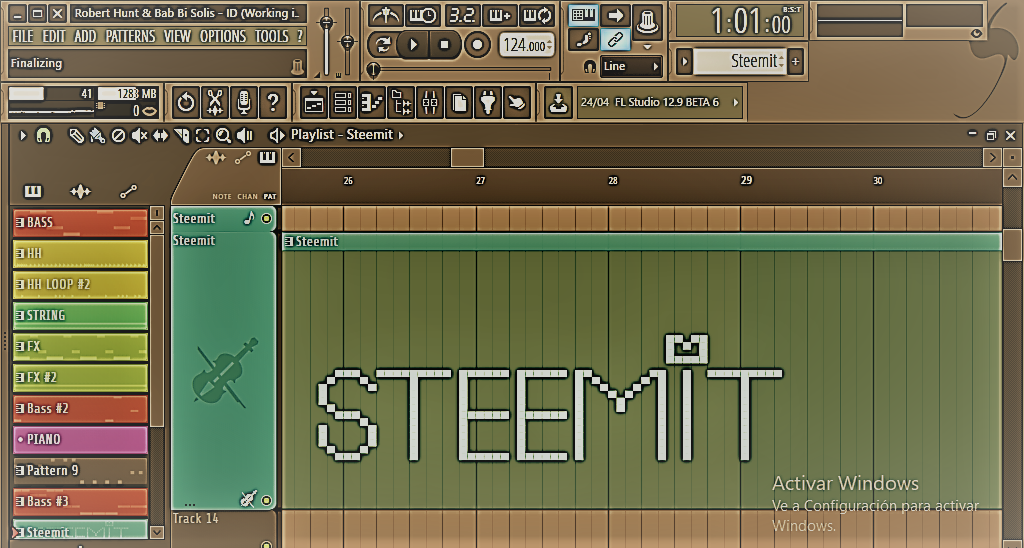
Task: Open the PATTERNS menu
Action: tap(131, 36)
